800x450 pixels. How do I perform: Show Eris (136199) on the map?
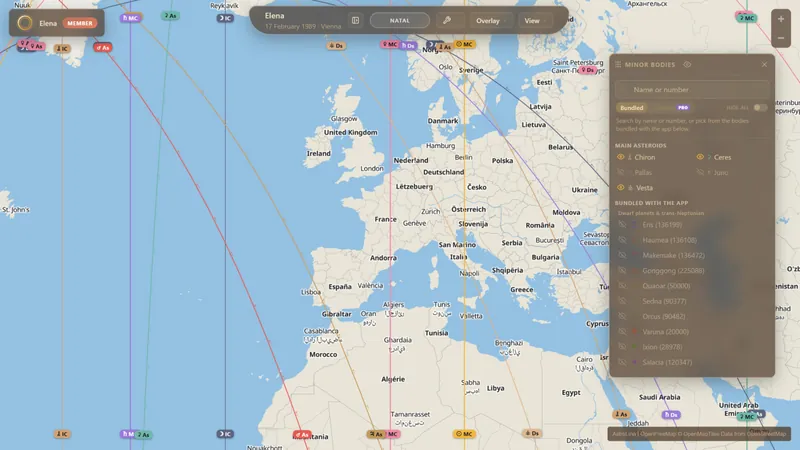[x=622, y=224]
